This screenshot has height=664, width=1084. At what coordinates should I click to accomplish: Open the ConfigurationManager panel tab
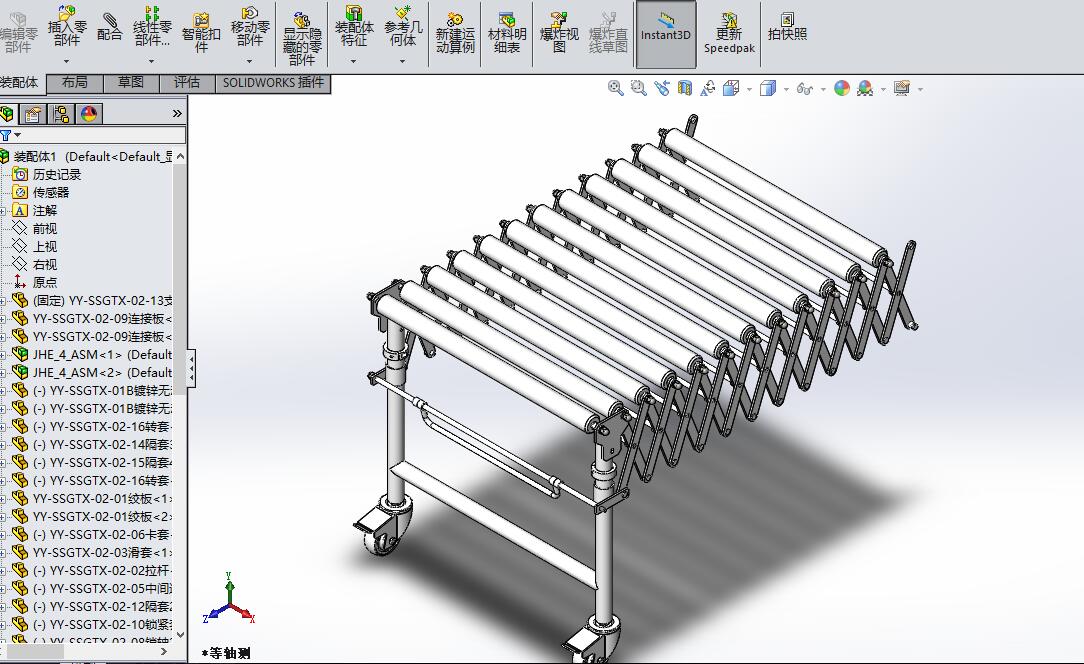[x=61, y=113]
